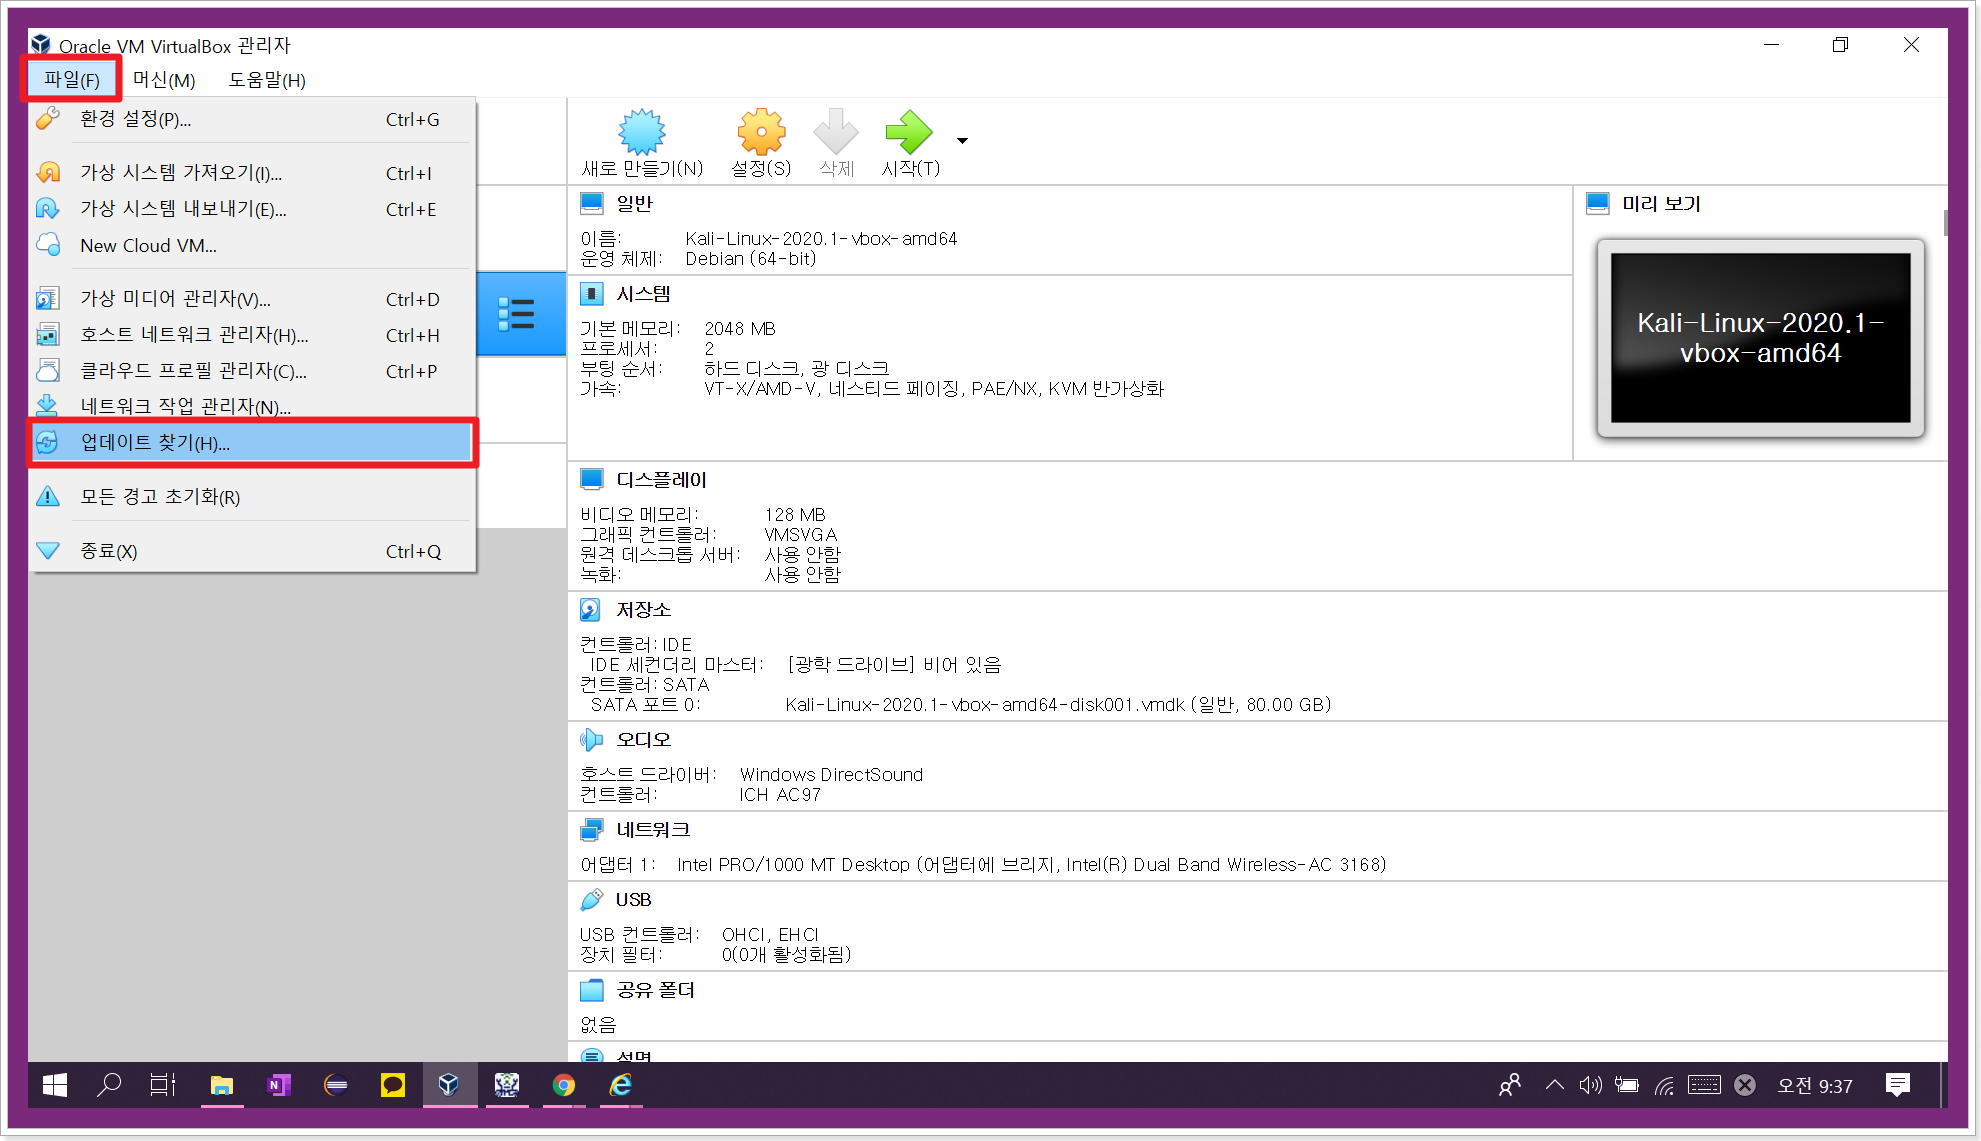
Task: Click the 디스플레이 section screen icon
Action: (592, 479)
